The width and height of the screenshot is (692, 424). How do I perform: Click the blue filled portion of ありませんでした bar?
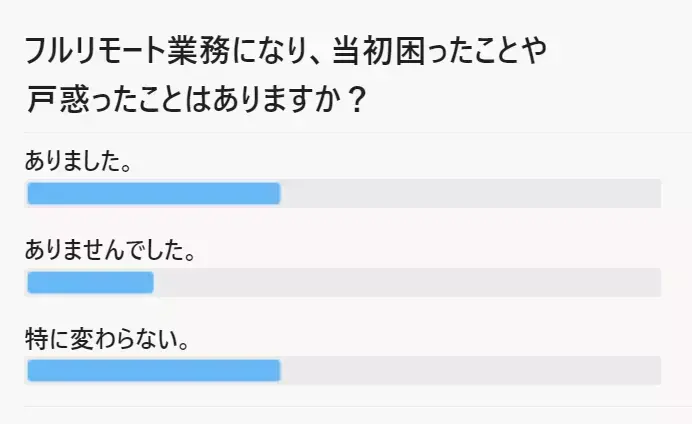coord(90,282)
